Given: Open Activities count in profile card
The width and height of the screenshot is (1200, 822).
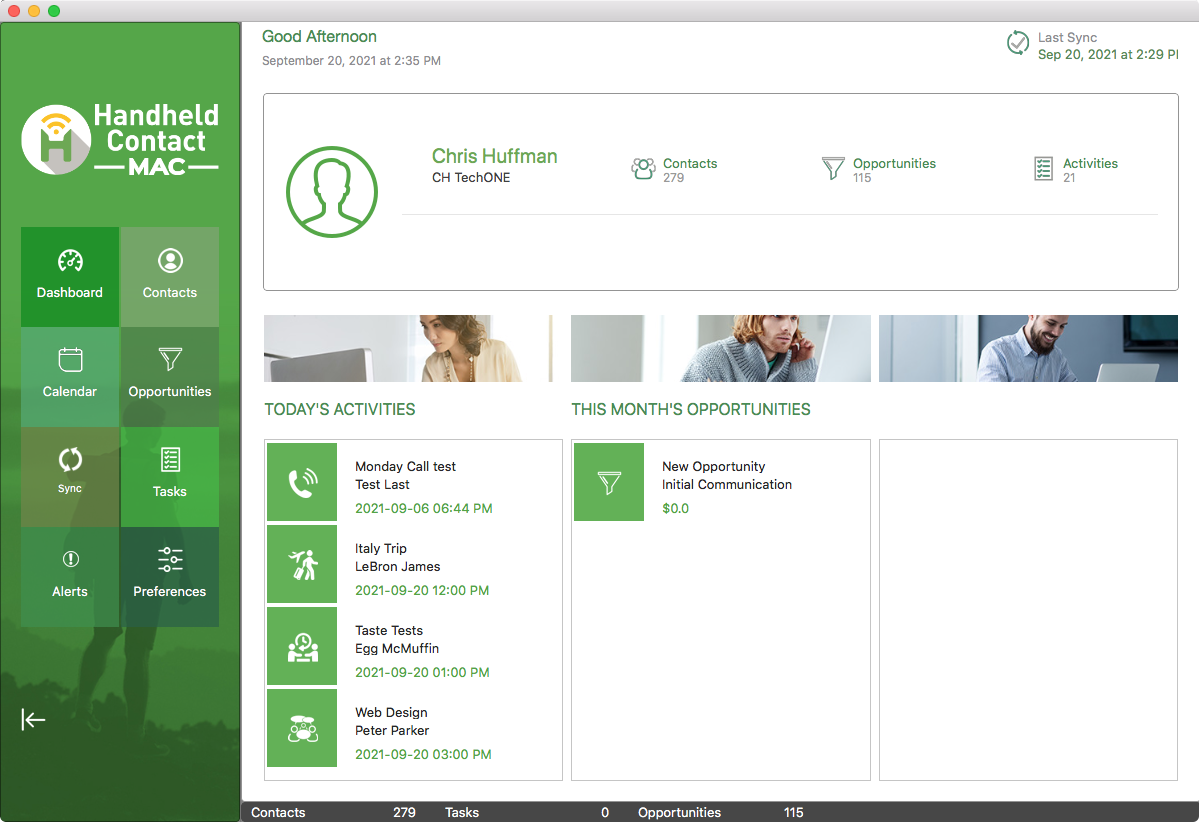Looking at the screenshot, I should [1076, 169].
